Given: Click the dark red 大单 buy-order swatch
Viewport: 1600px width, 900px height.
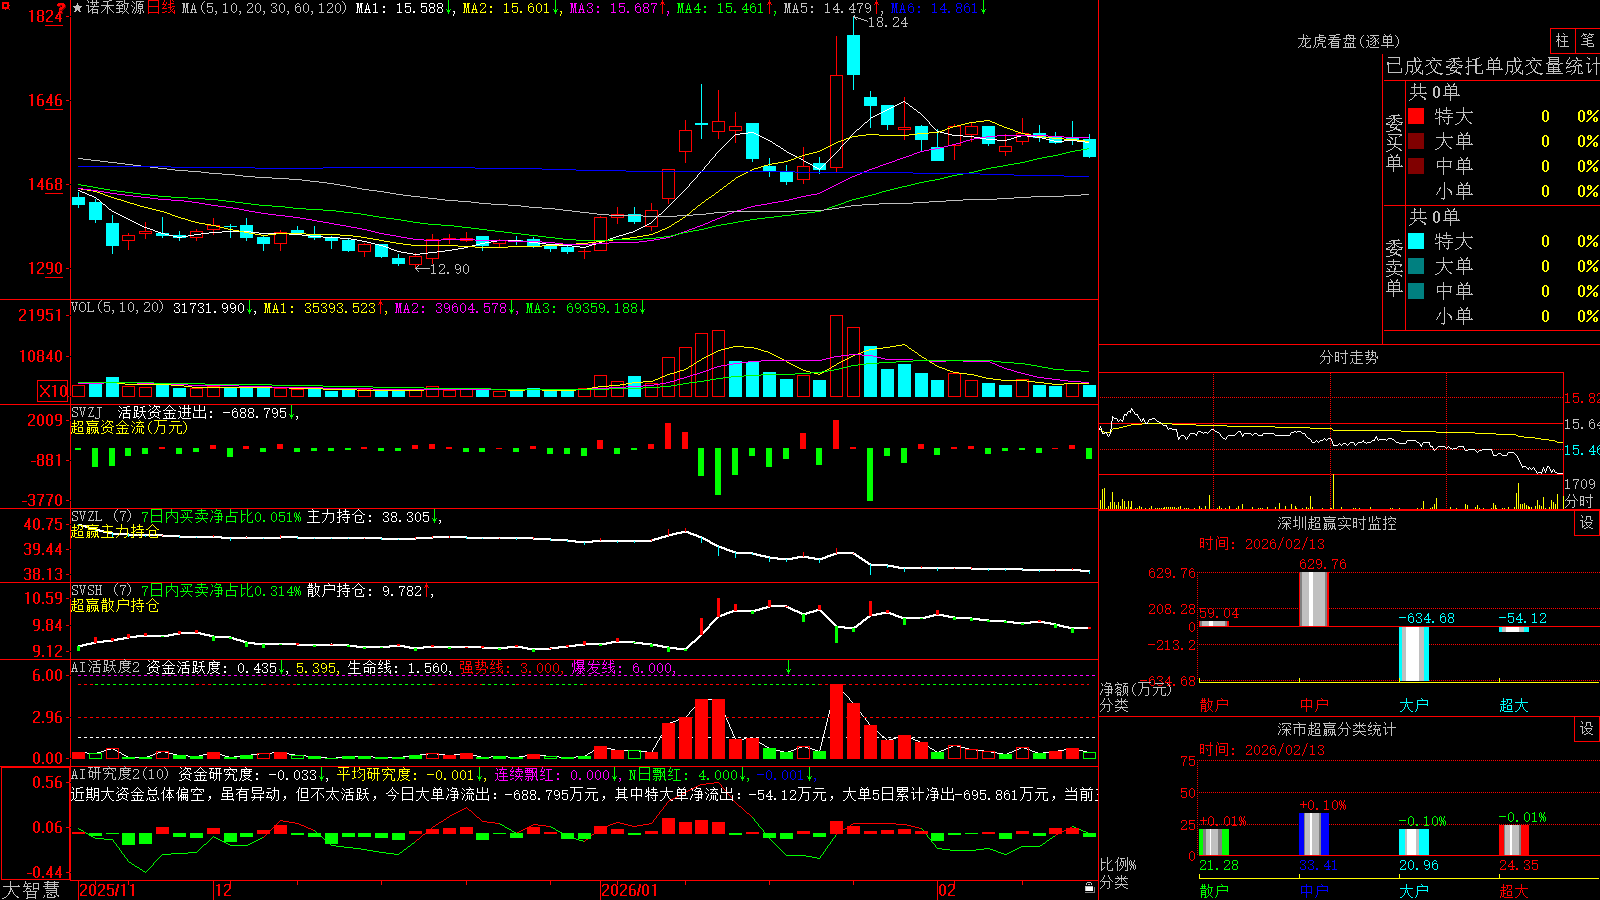Looking at the screenshot, I should click(x=1416, y=141).
